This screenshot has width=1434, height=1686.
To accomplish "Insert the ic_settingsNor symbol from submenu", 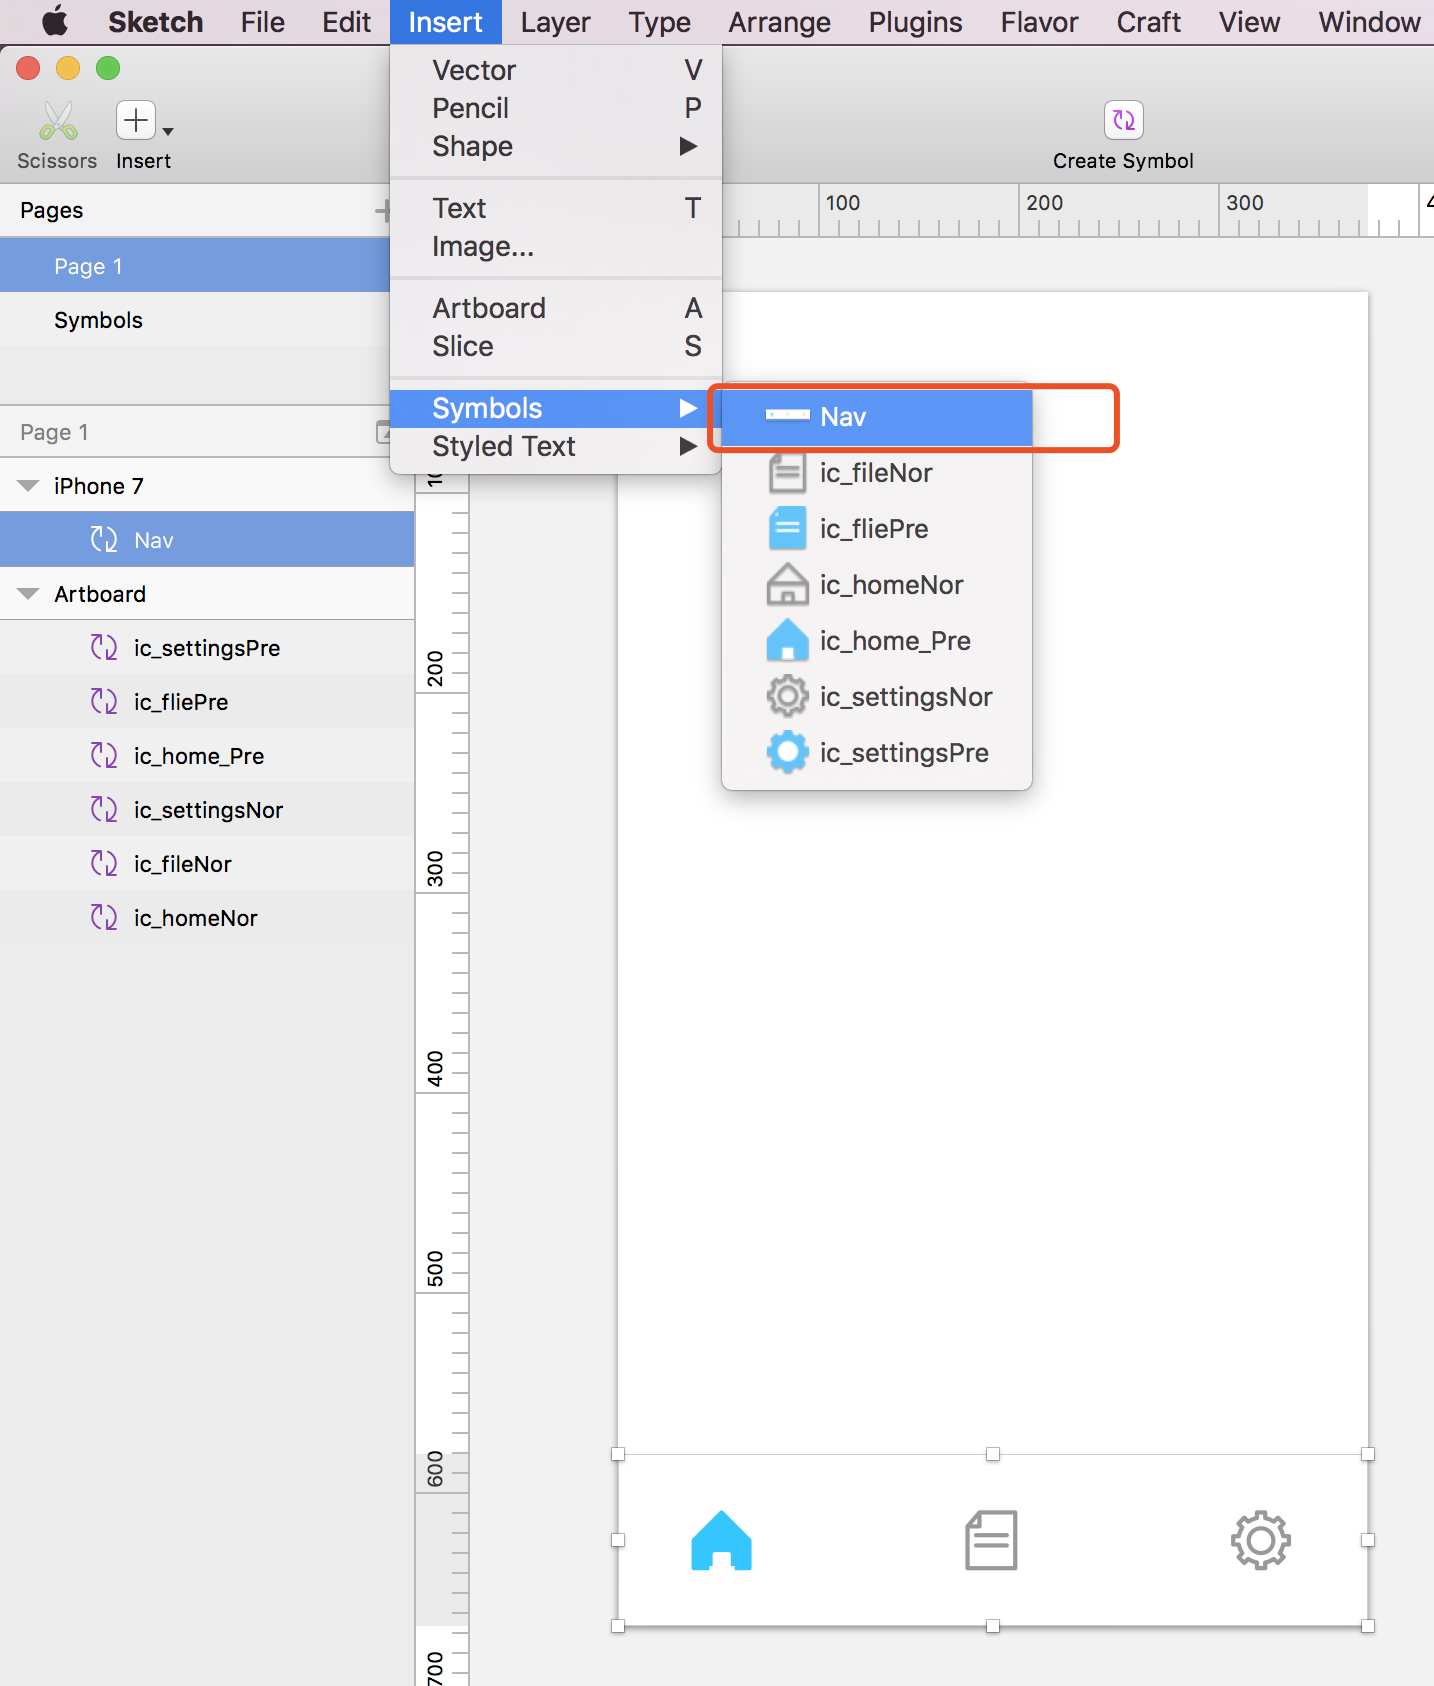I will [877, 697].
